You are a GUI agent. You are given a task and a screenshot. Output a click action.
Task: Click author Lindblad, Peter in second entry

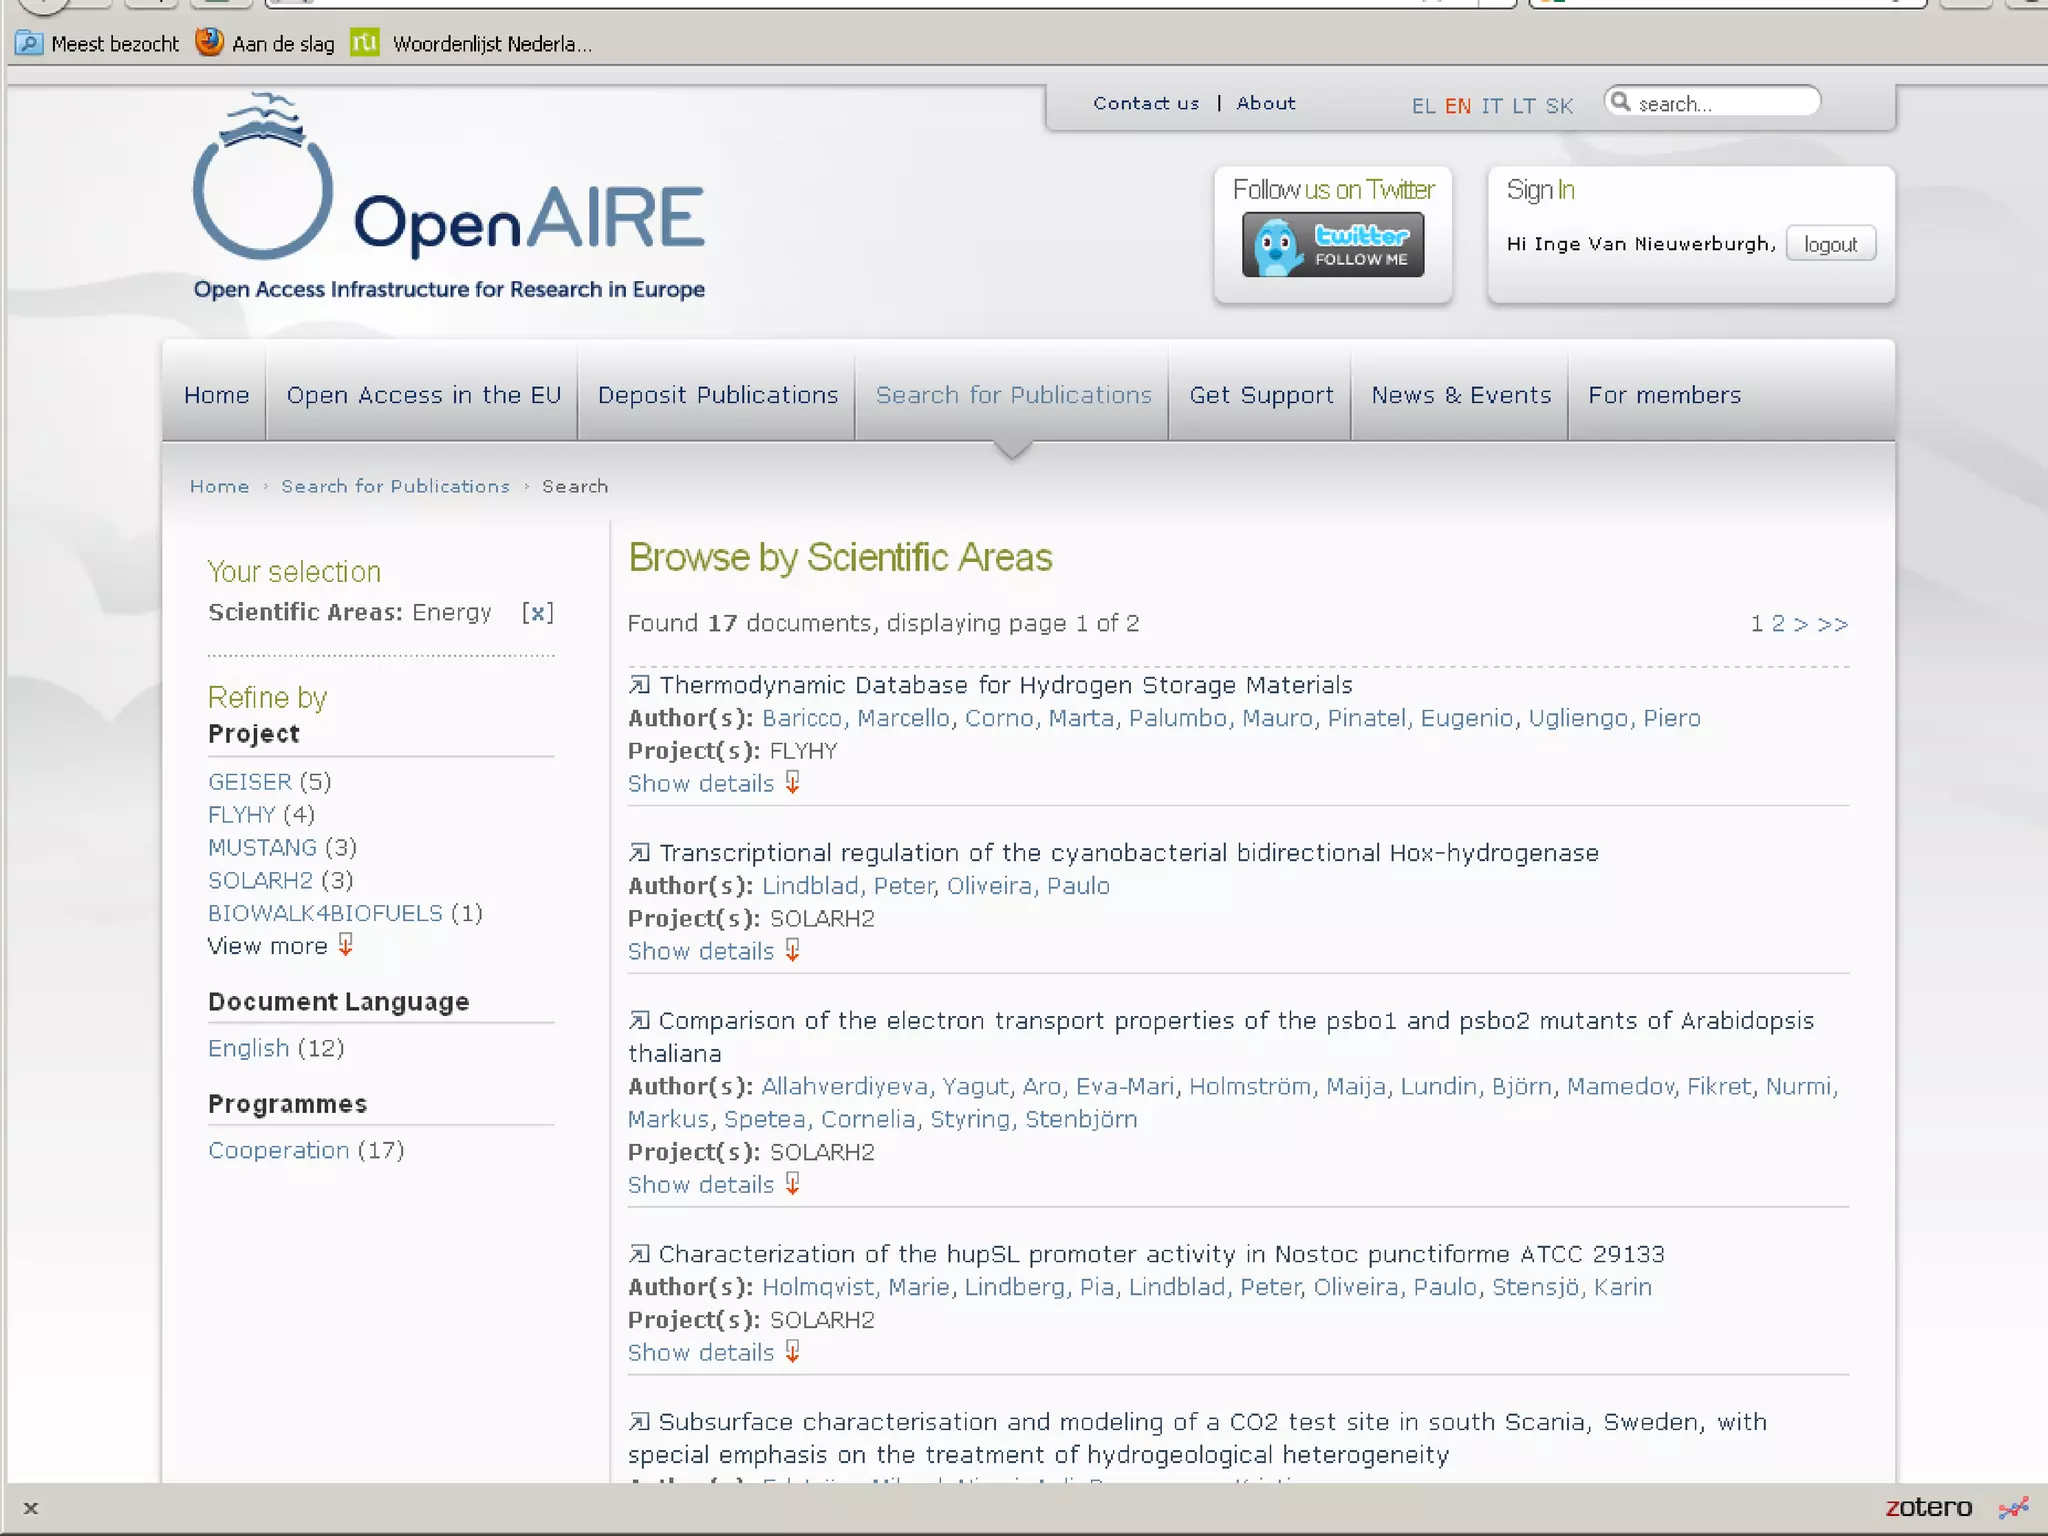(847, 886)
